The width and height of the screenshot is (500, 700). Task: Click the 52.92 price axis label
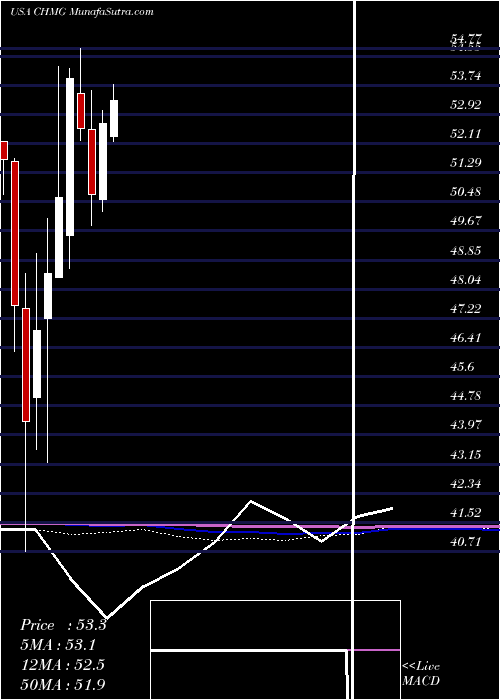coord(466,105)
